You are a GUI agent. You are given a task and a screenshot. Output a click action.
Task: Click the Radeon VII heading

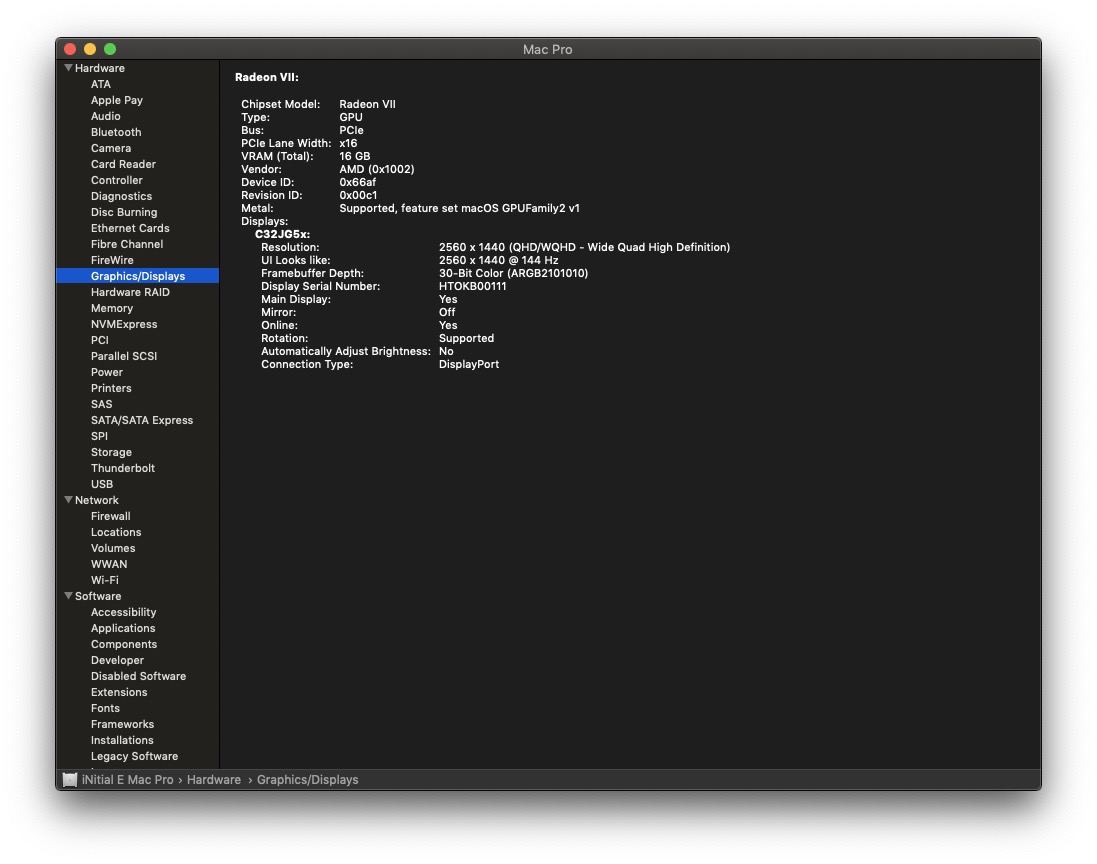pos(267,78)
